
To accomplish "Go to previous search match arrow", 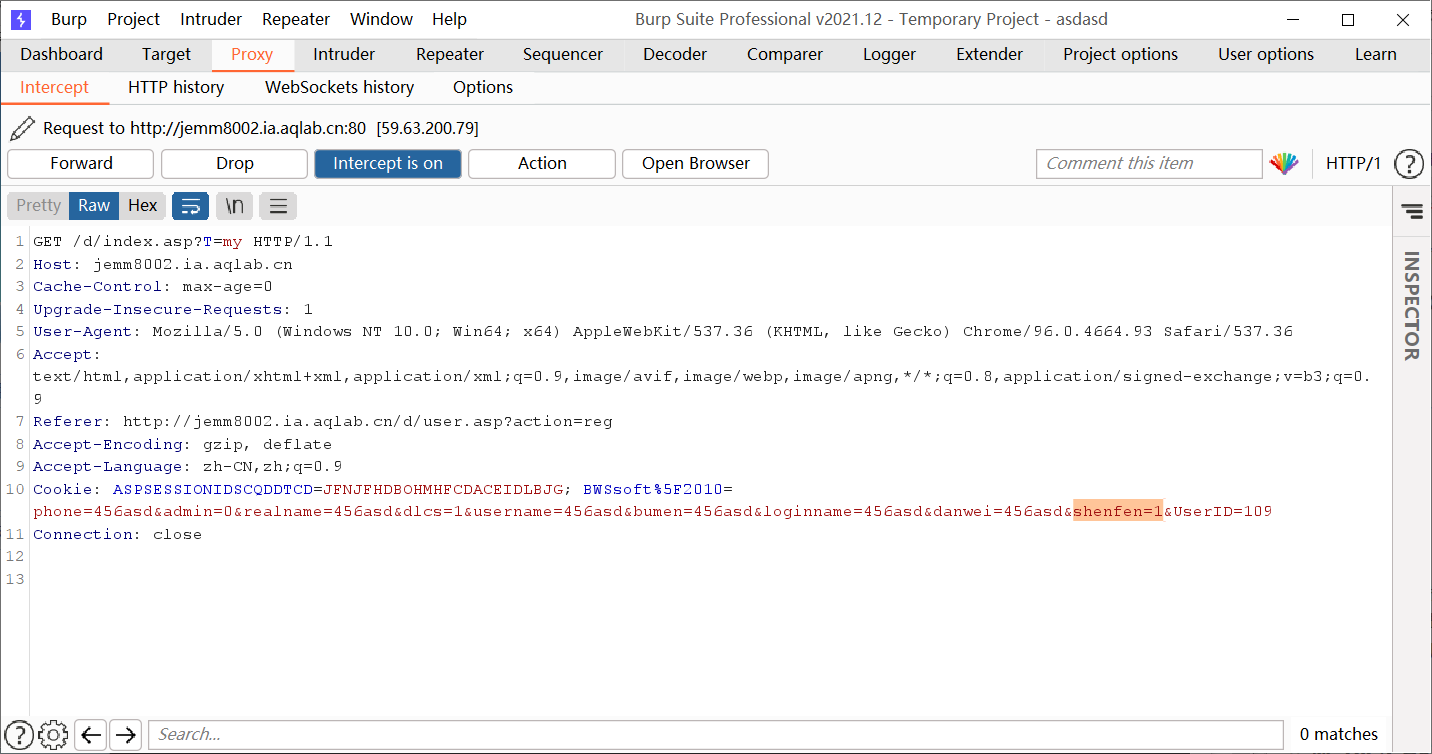I will coord(91,735).
